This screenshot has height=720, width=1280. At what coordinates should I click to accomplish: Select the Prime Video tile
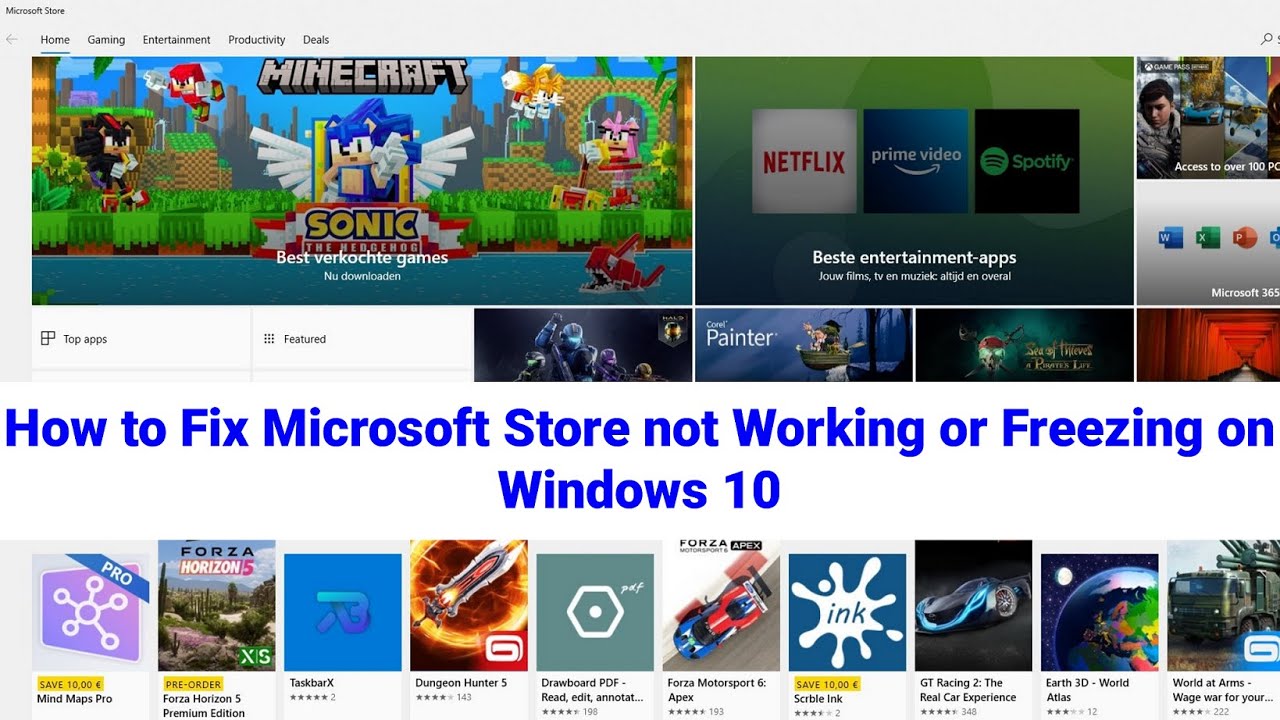[x=916, y=161]
